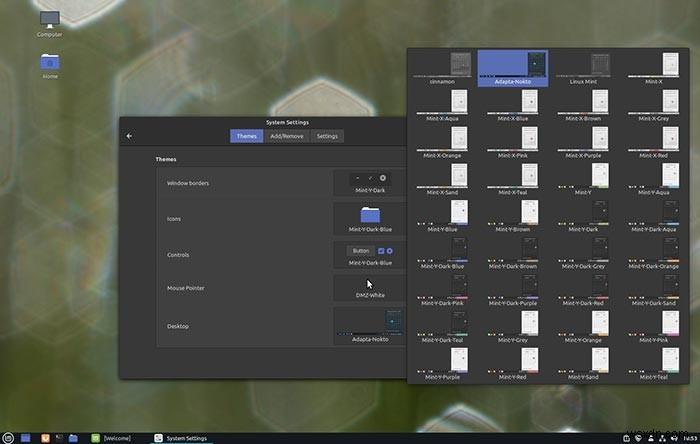The image size is (700, 444).
Task: Select the Mint-X-Grey theme
Action: [654, 105]
